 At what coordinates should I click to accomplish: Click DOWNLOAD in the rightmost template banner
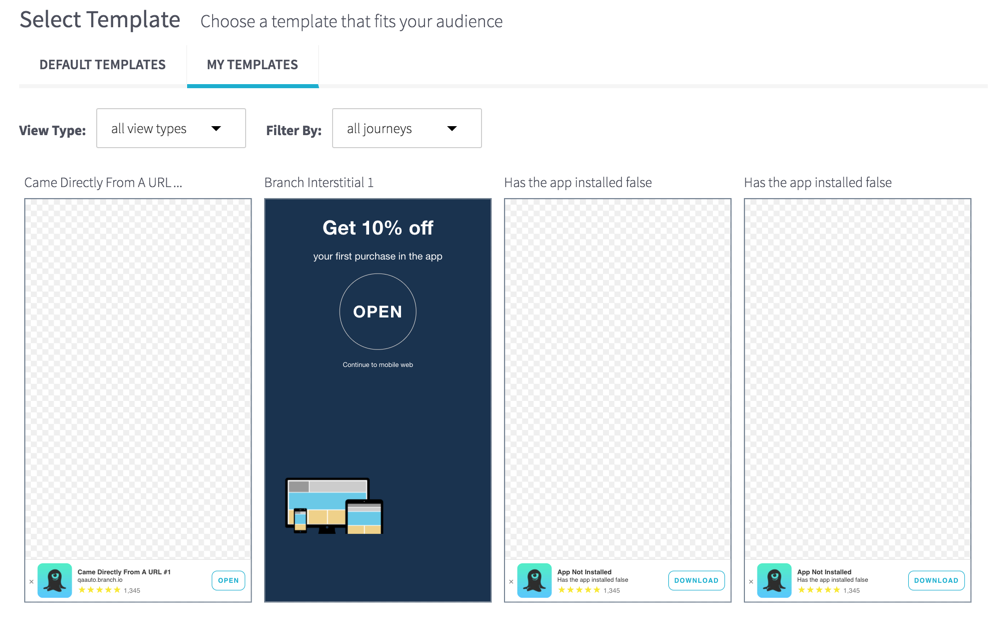935,580
